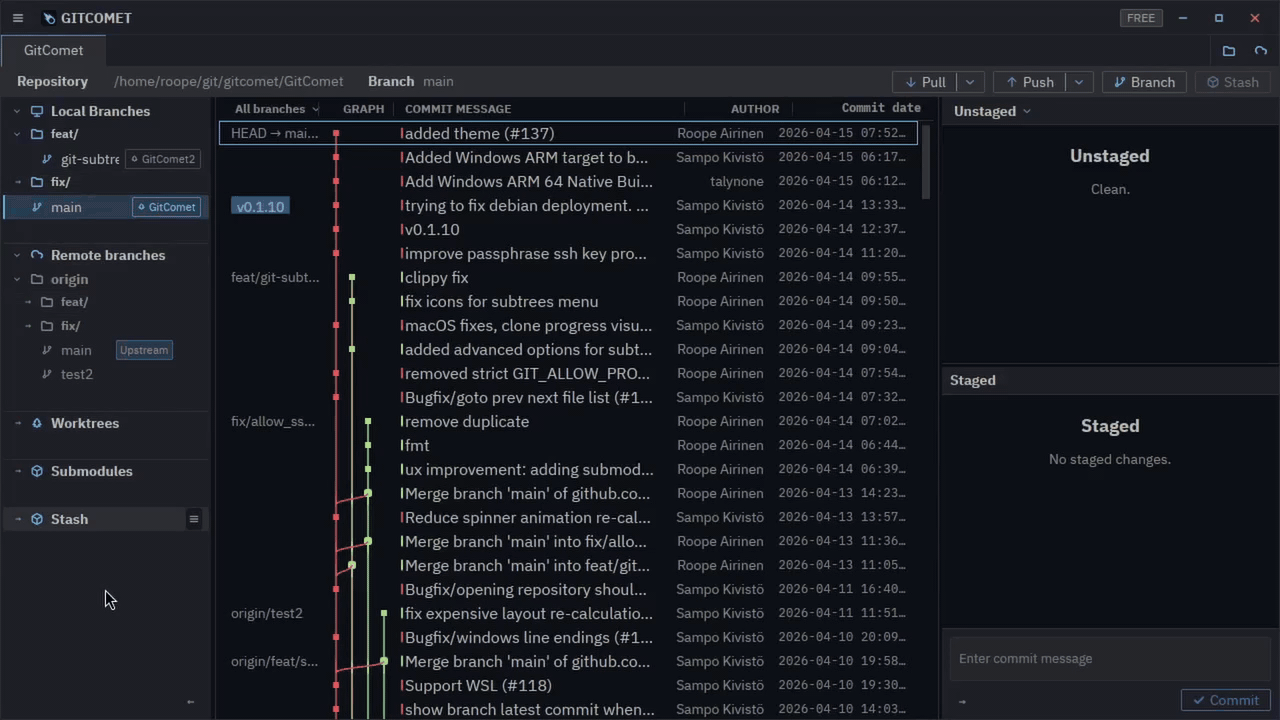The width and height of the screenshot is (1280, 720).
Task: Collapse the sidebar with the left arrow
Action: 191,701
